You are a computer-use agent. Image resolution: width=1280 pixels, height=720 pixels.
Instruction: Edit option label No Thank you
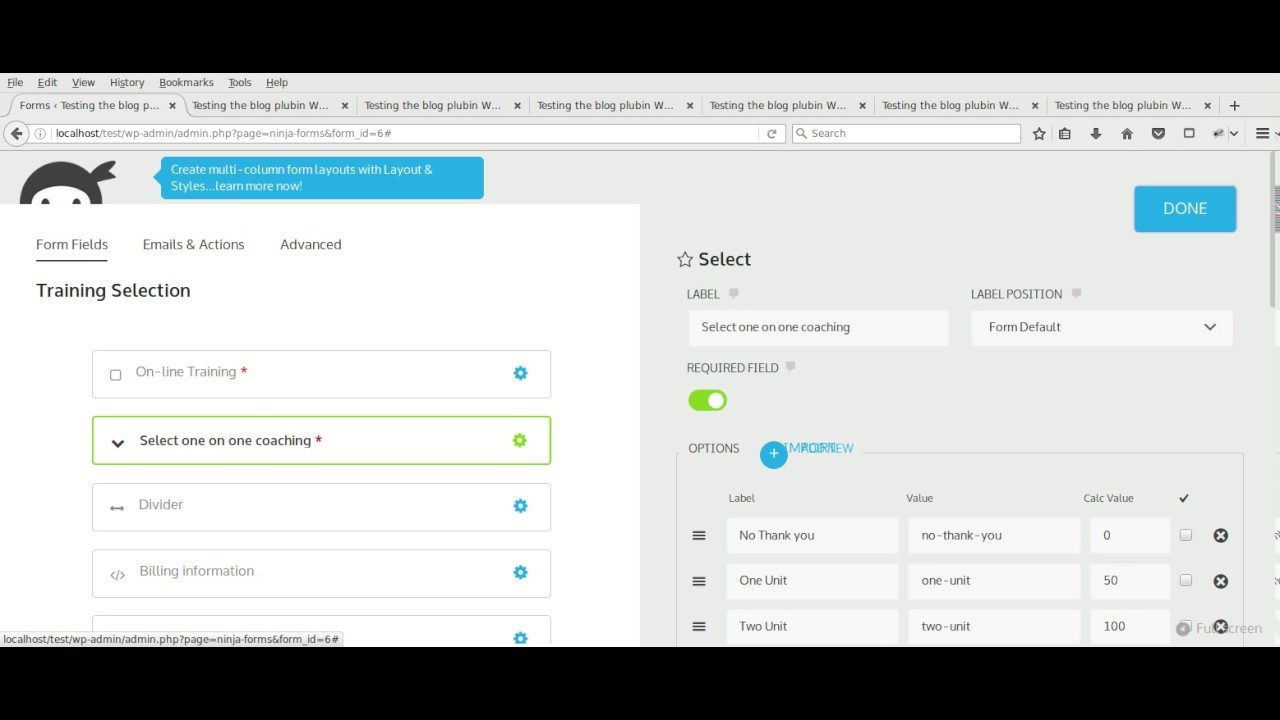(812, 536)
